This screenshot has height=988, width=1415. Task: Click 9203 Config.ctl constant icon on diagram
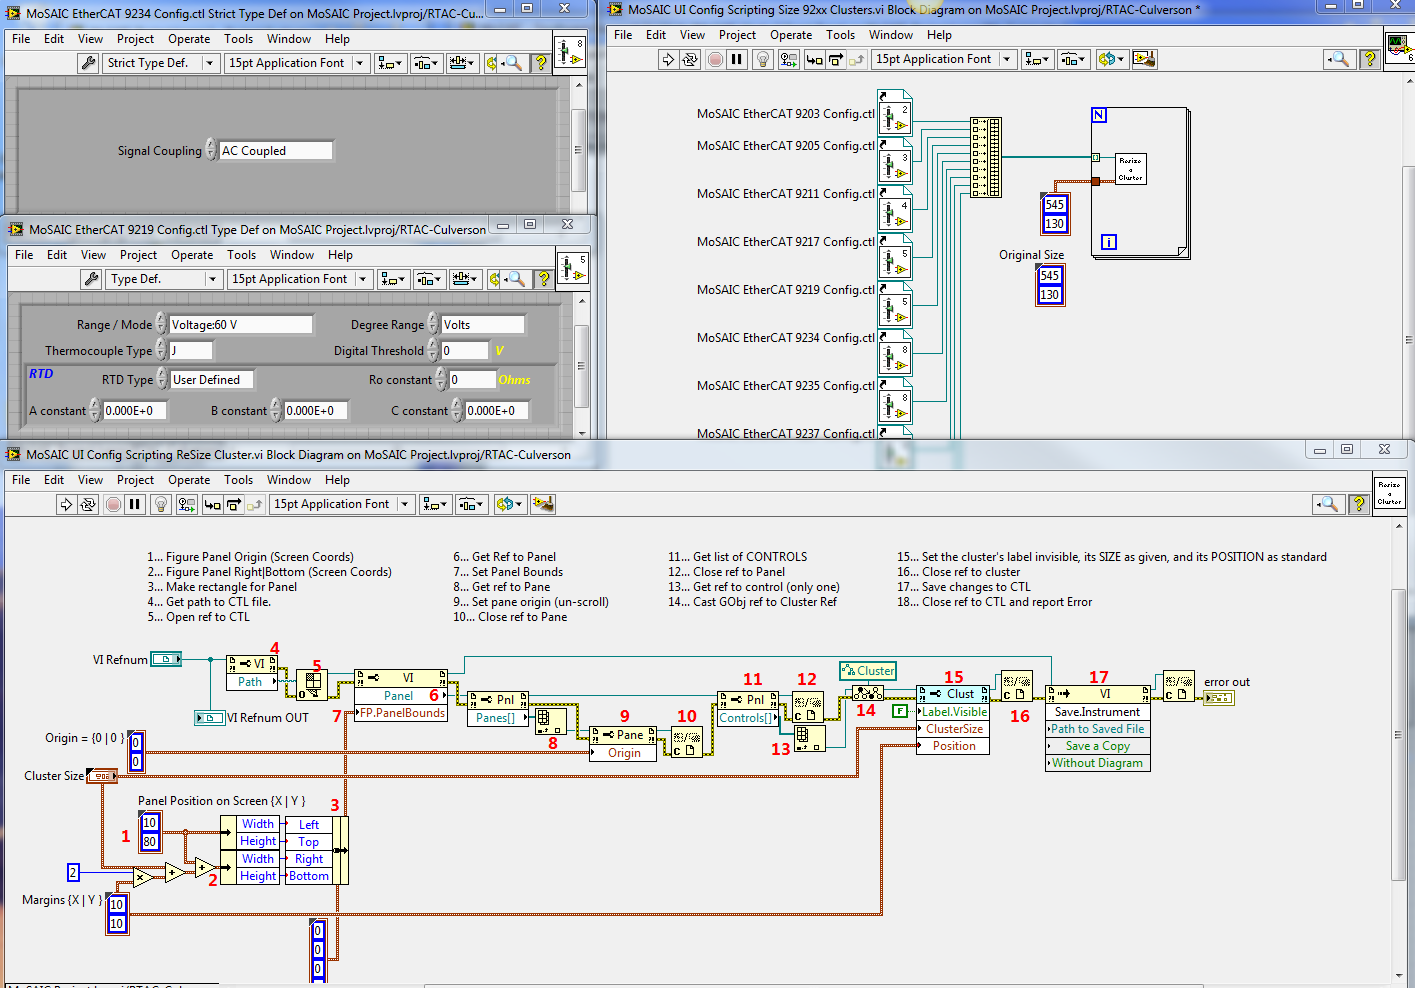894,112
